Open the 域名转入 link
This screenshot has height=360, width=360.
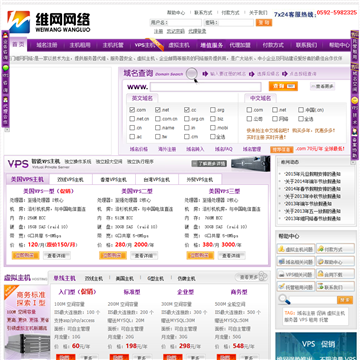pos(195,149)
